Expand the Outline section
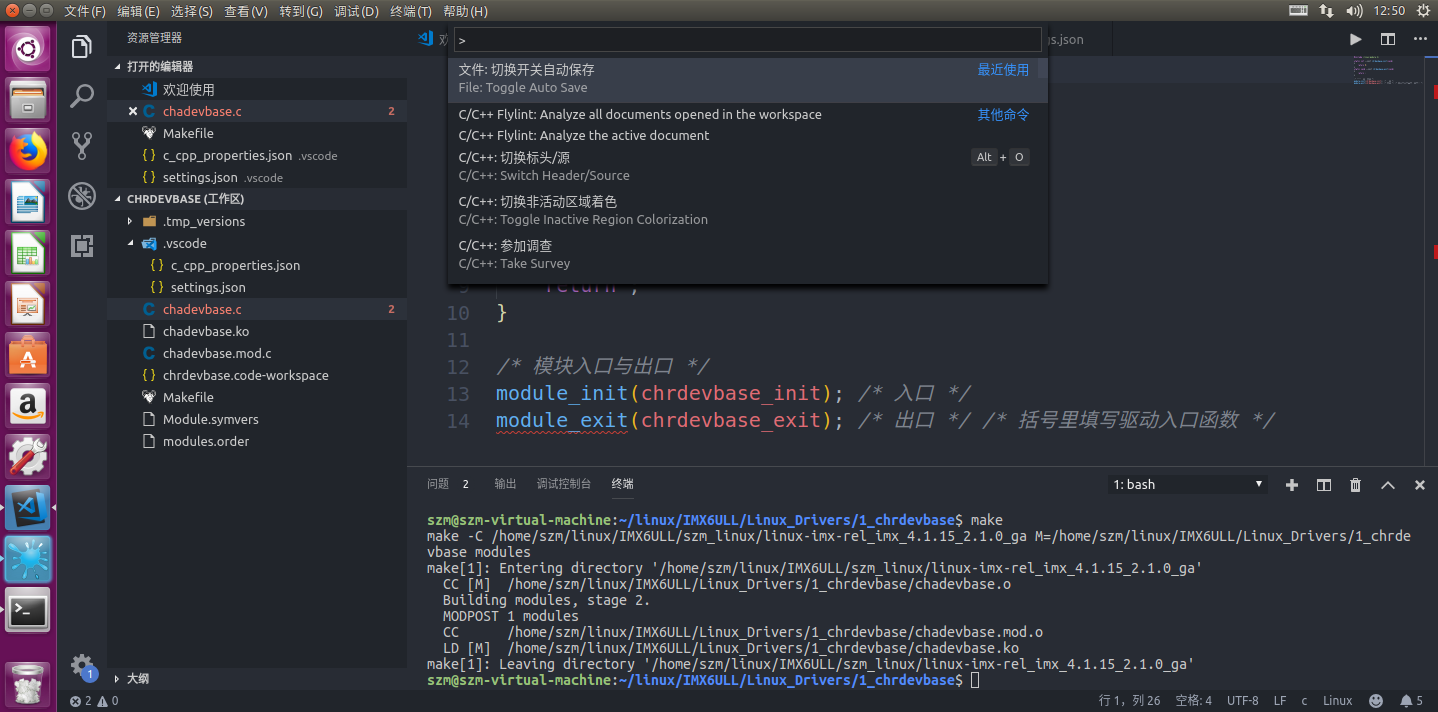 [x=256, y=678]
